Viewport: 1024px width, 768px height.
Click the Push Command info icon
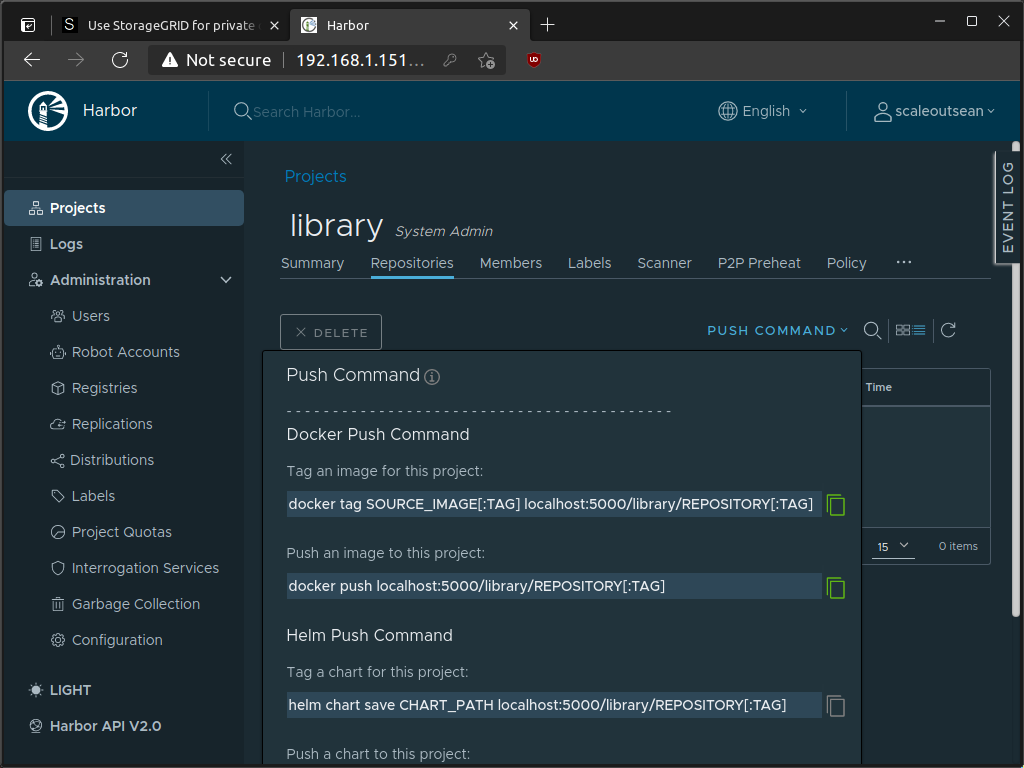point(432,377)
